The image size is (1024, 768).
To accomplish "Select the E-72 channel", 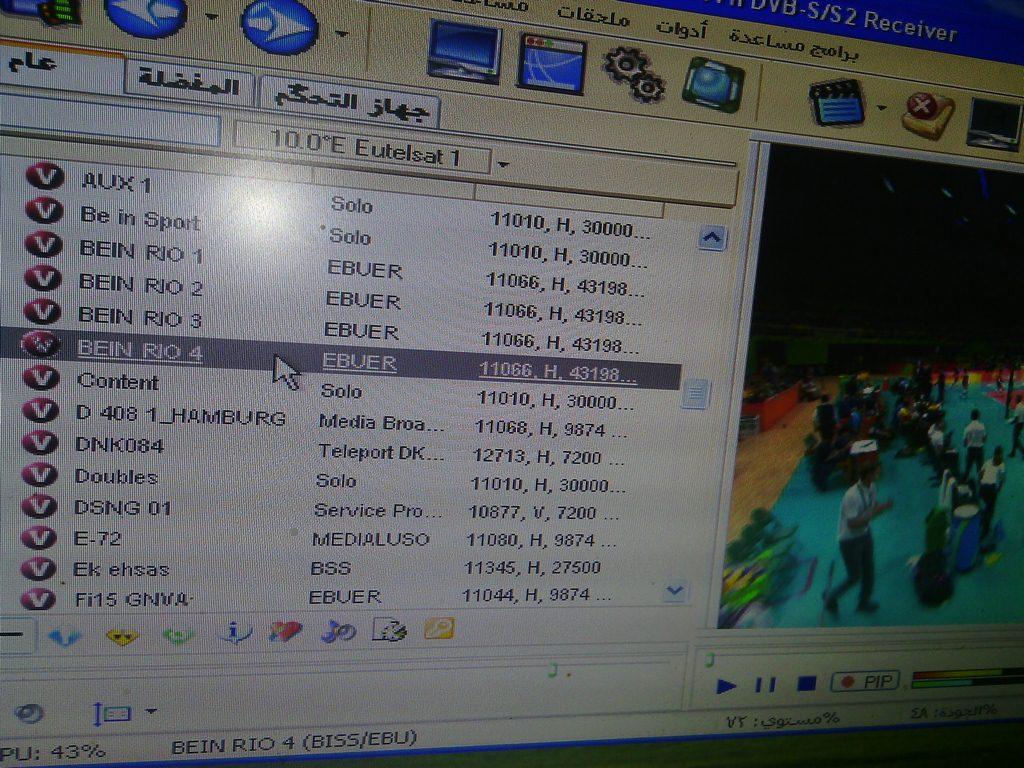I will coord(98,539).
